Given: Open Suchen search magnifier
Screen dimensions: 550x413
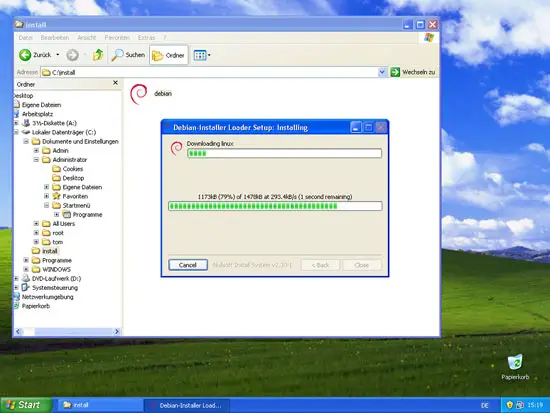Looking at the screenshot, I should [x=117, y=55].
